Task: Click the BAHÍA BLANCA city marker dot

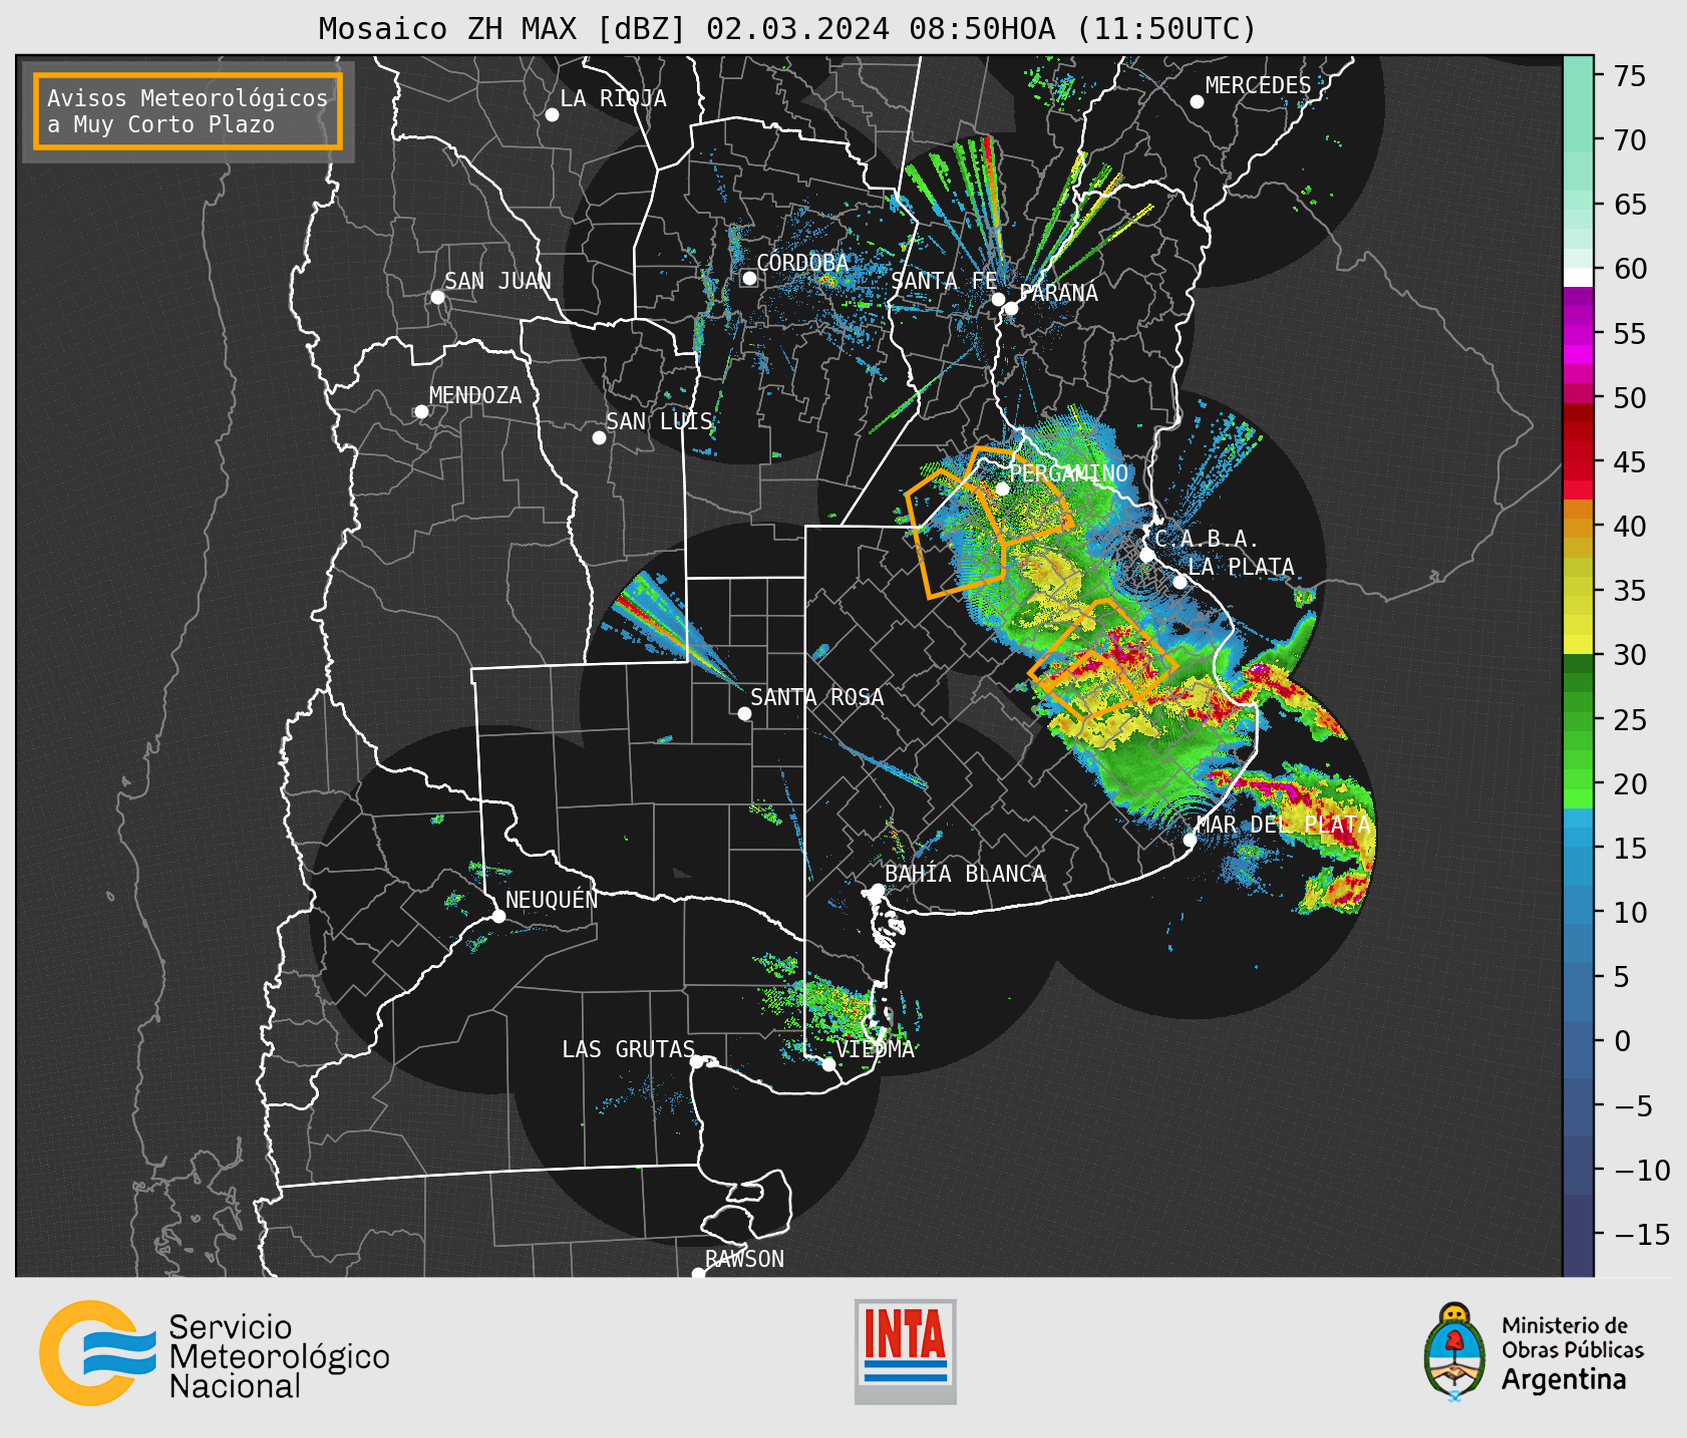Action: click(x=877, y=890)
